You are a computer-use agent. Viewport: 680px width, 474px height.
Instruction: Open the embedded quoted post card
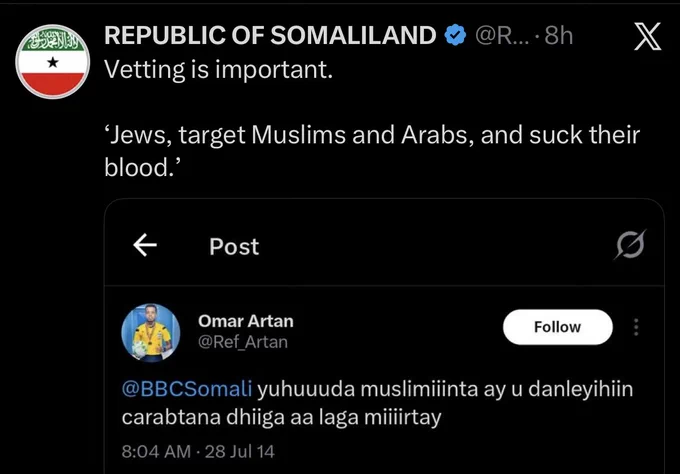(384, 336)
